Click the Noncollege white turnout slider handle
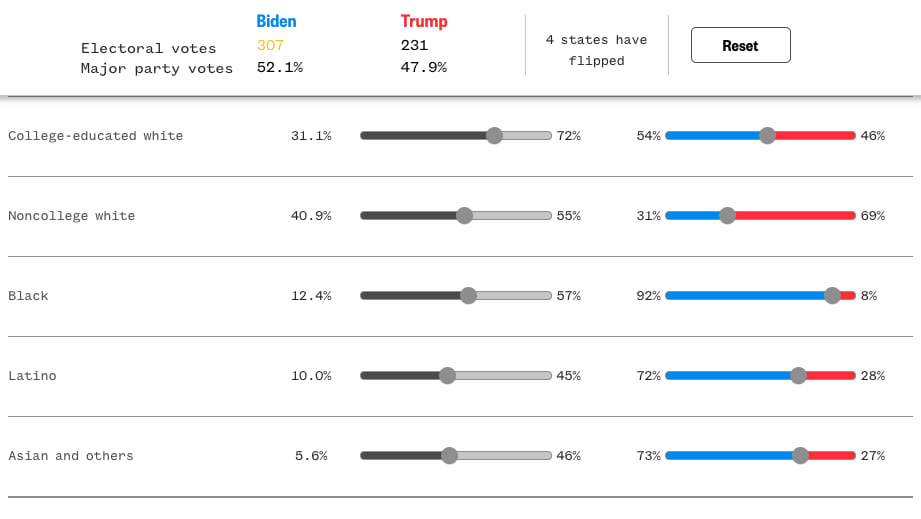 (464, 216)
